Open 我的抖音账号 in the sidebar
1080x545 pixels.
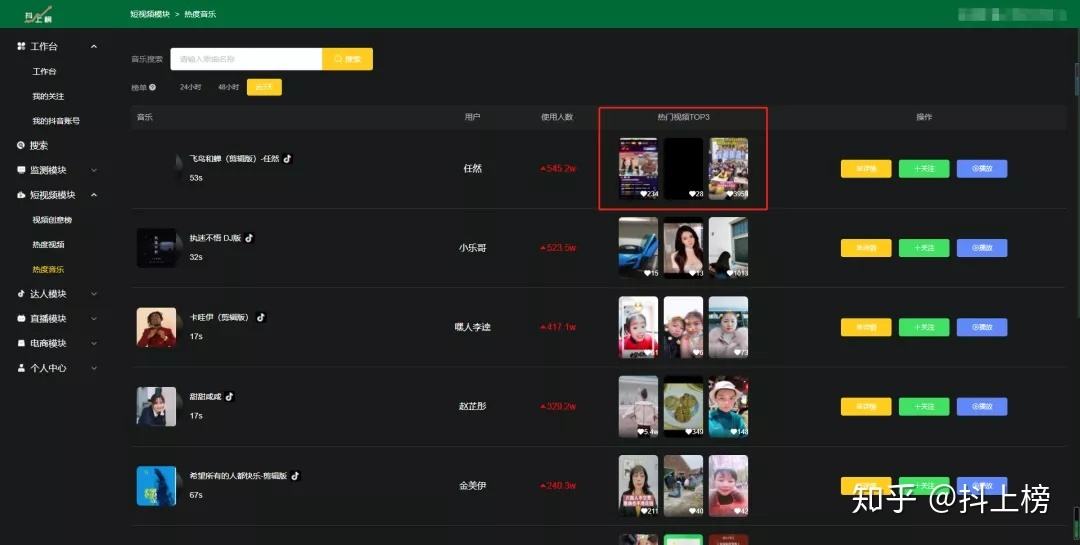point(56,121)
